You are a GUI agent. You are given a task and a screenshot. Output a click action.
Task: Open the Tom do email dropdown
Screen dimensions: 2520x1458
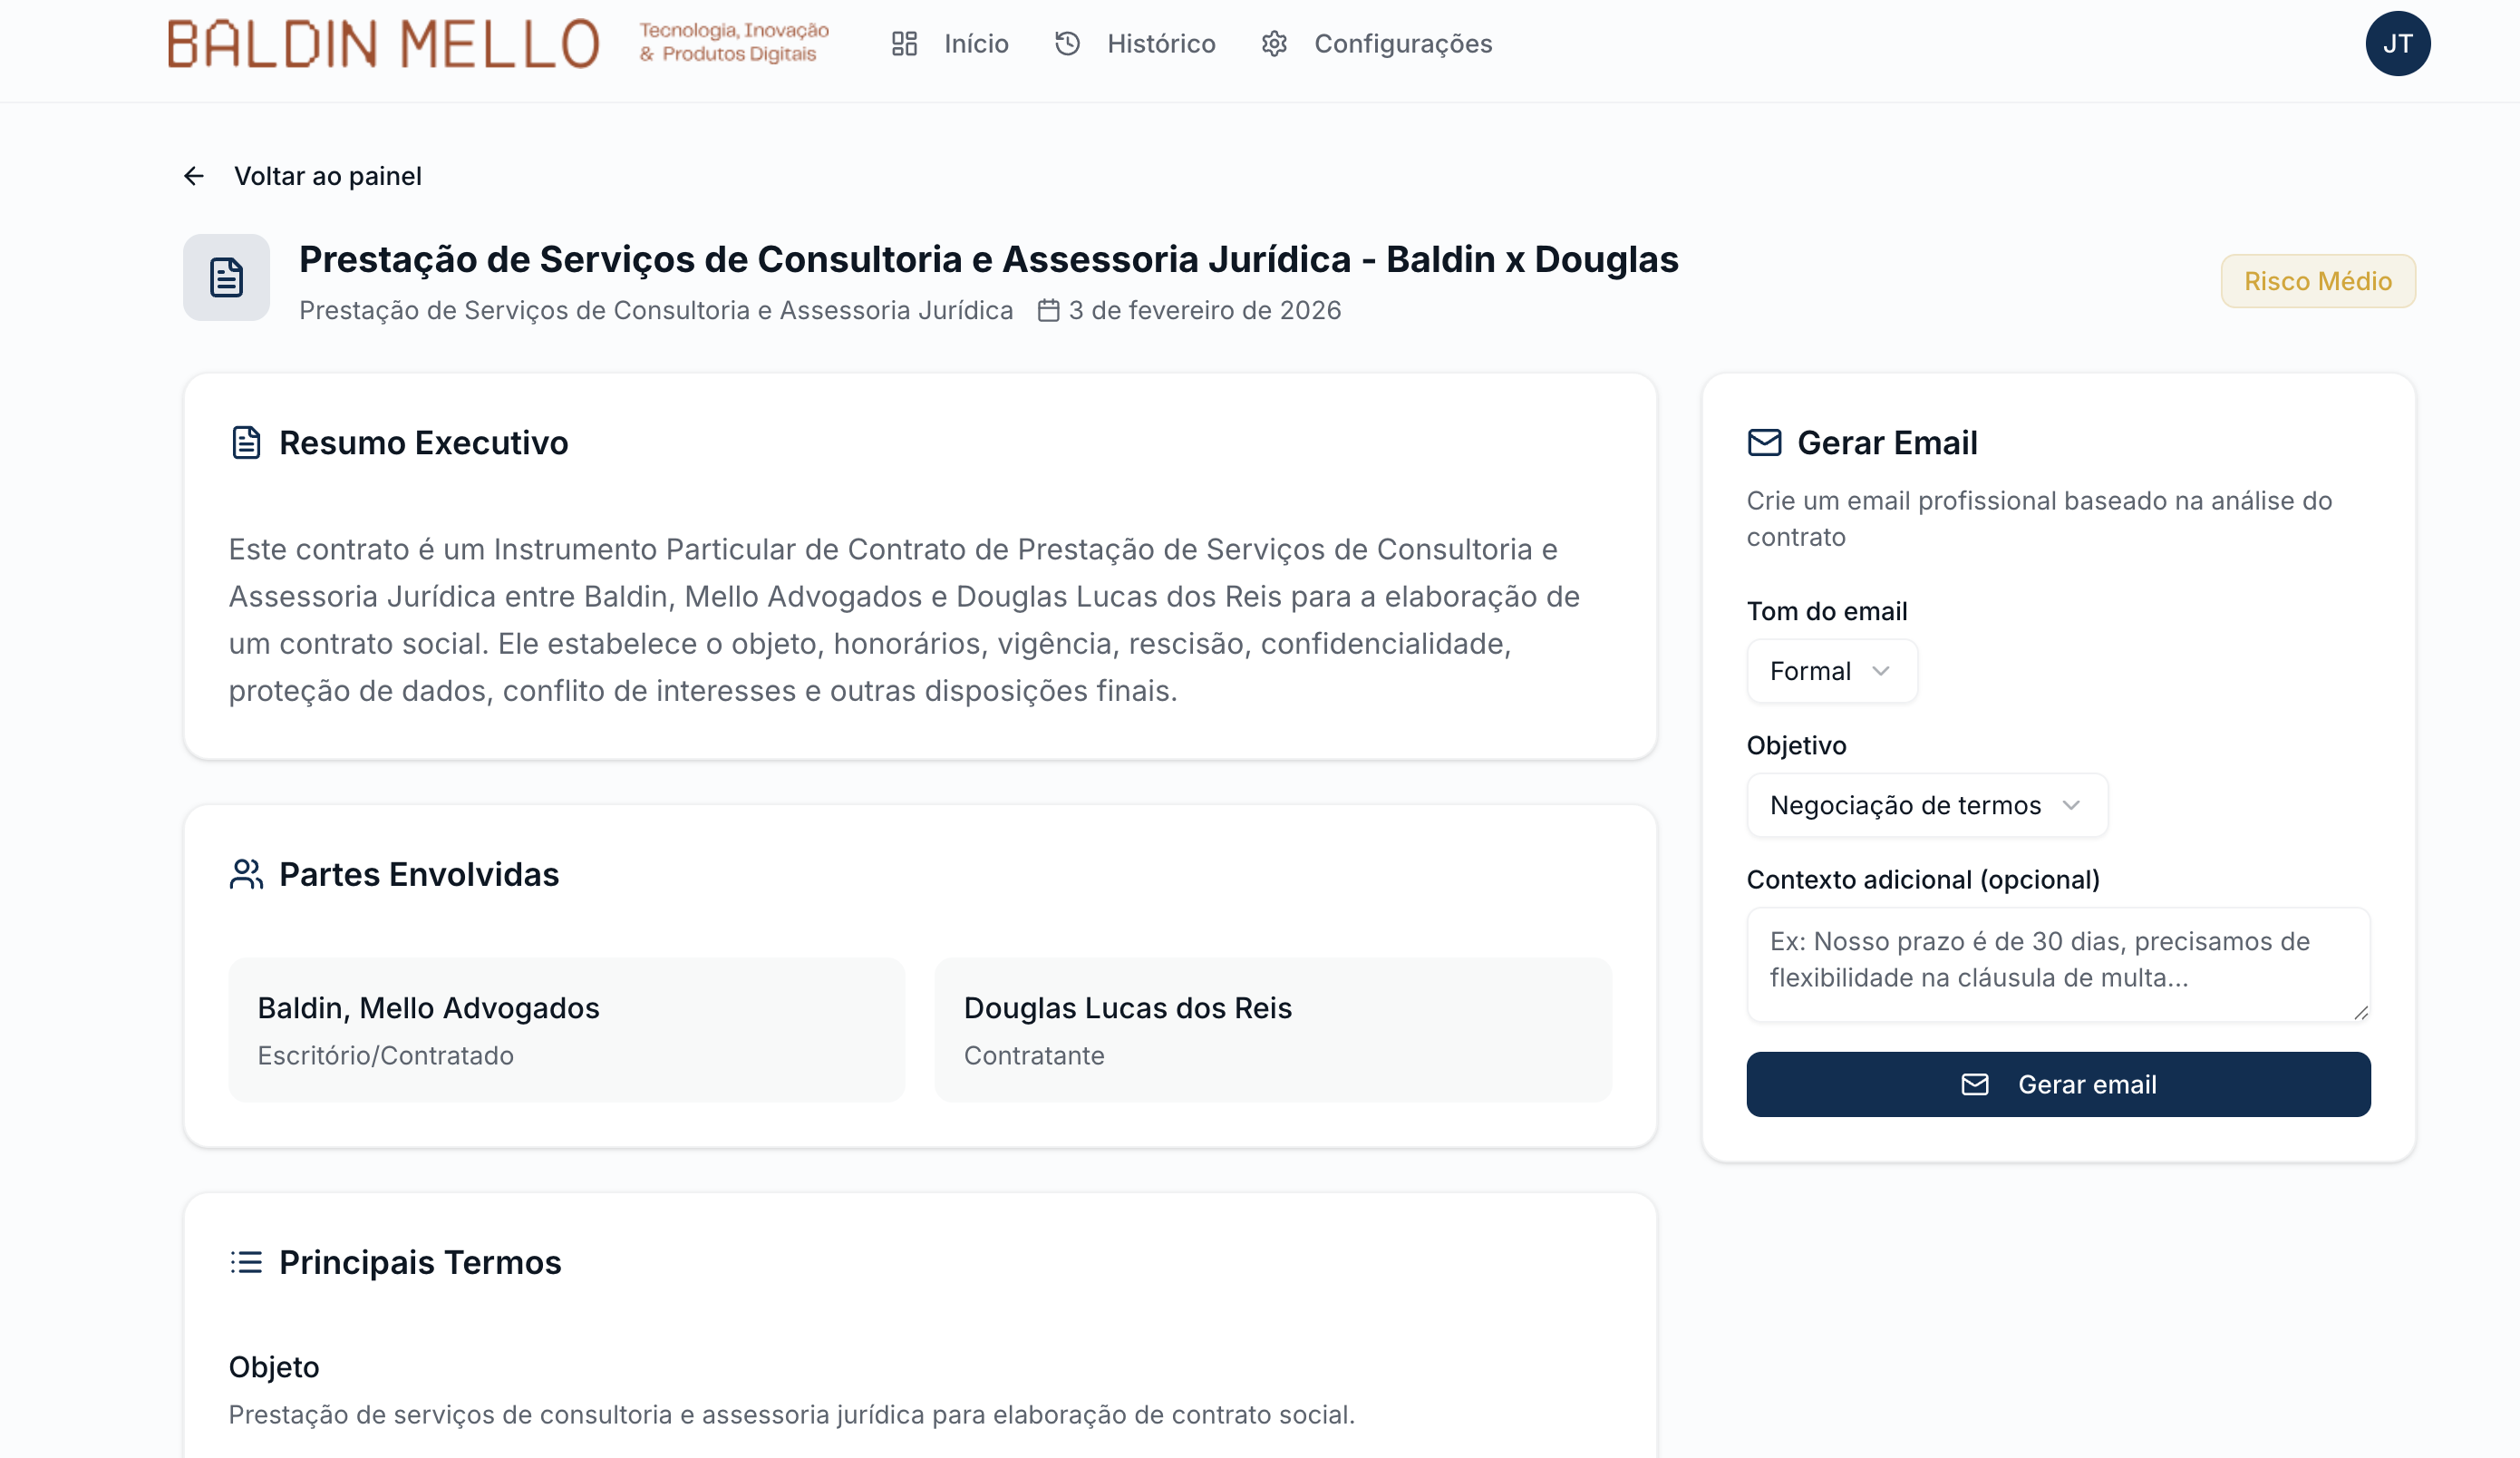[x=1831, y=671]
